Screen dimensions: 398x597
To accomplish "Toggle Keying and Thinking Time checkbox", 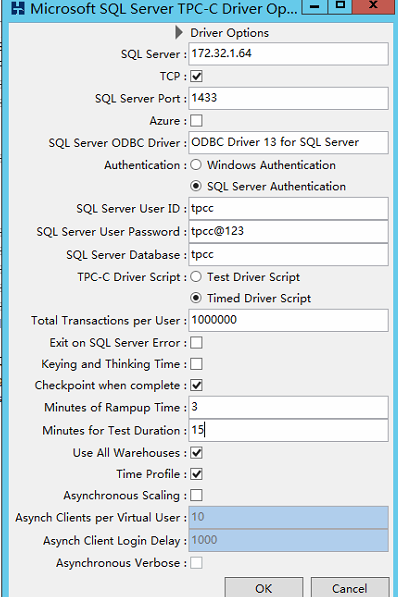I will pos(197,364).
